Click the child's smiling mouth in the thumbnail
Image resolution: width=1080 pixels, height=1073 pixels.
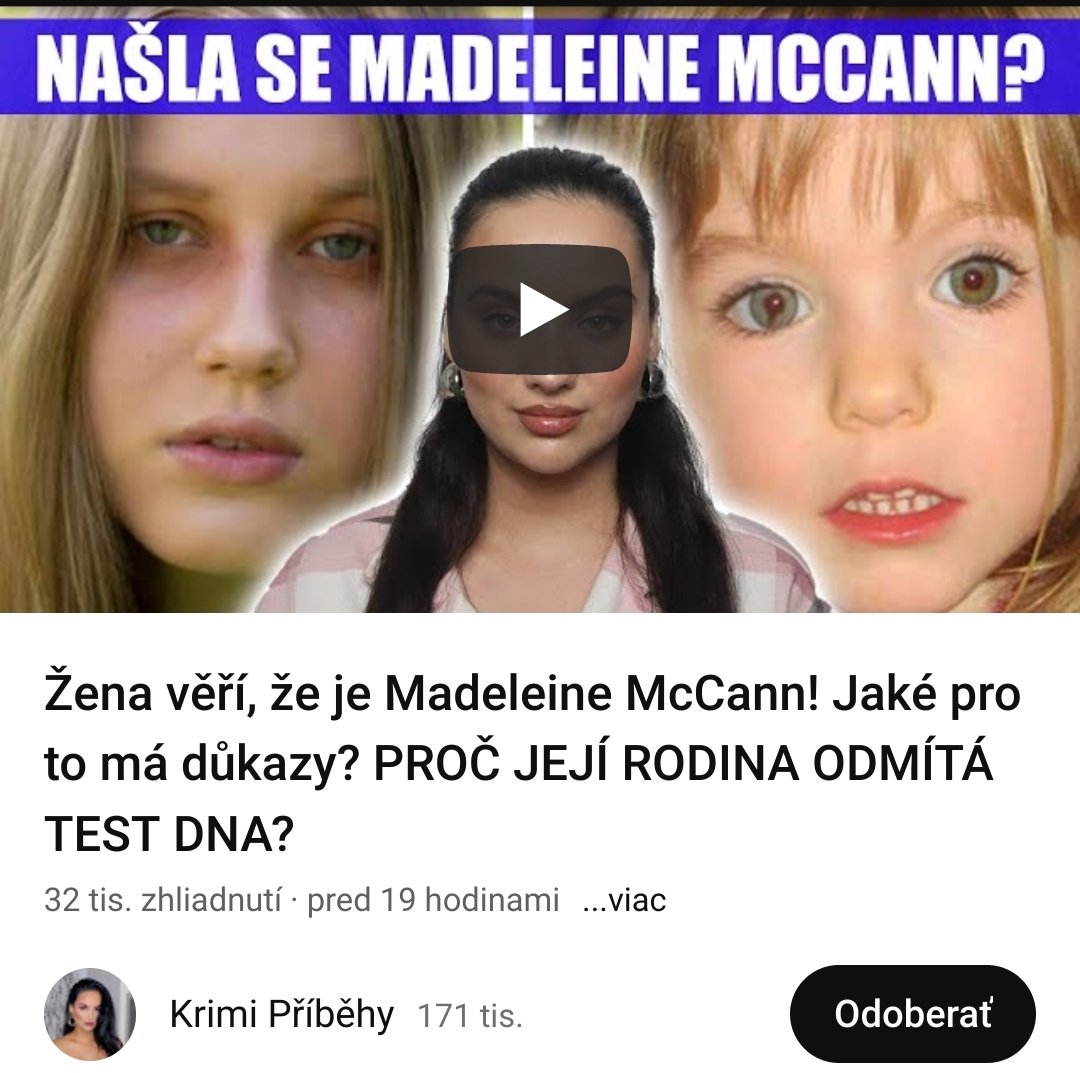click(x=893, y=508)
